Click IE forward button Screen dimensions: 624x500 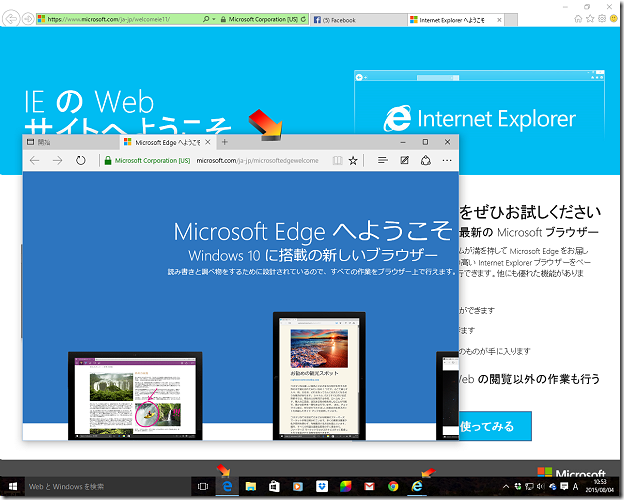28,19
